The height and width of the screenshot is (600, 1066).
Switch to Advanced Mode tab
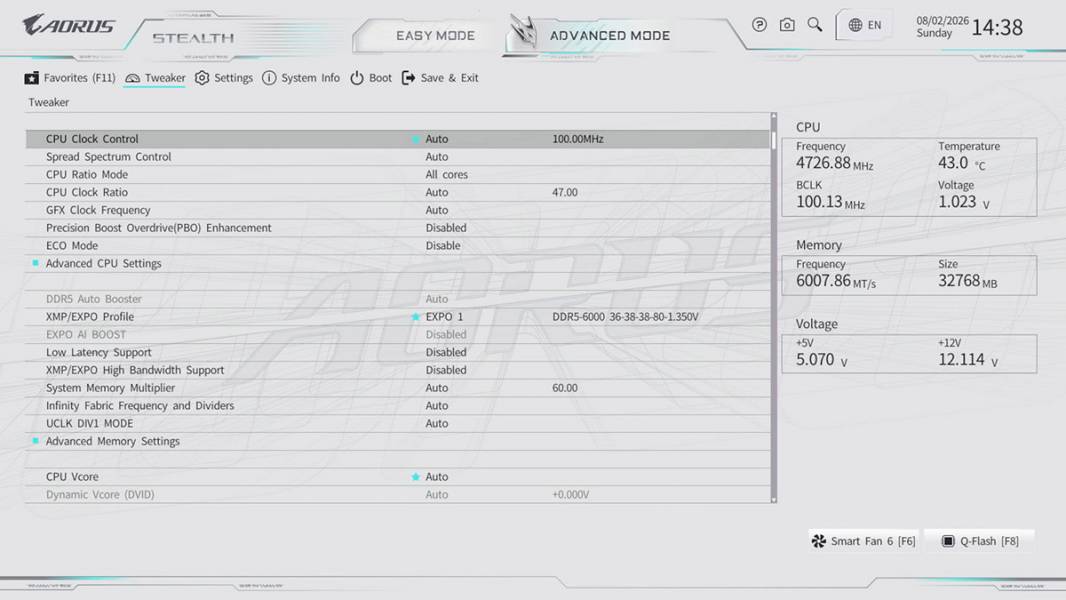[610, 35]
